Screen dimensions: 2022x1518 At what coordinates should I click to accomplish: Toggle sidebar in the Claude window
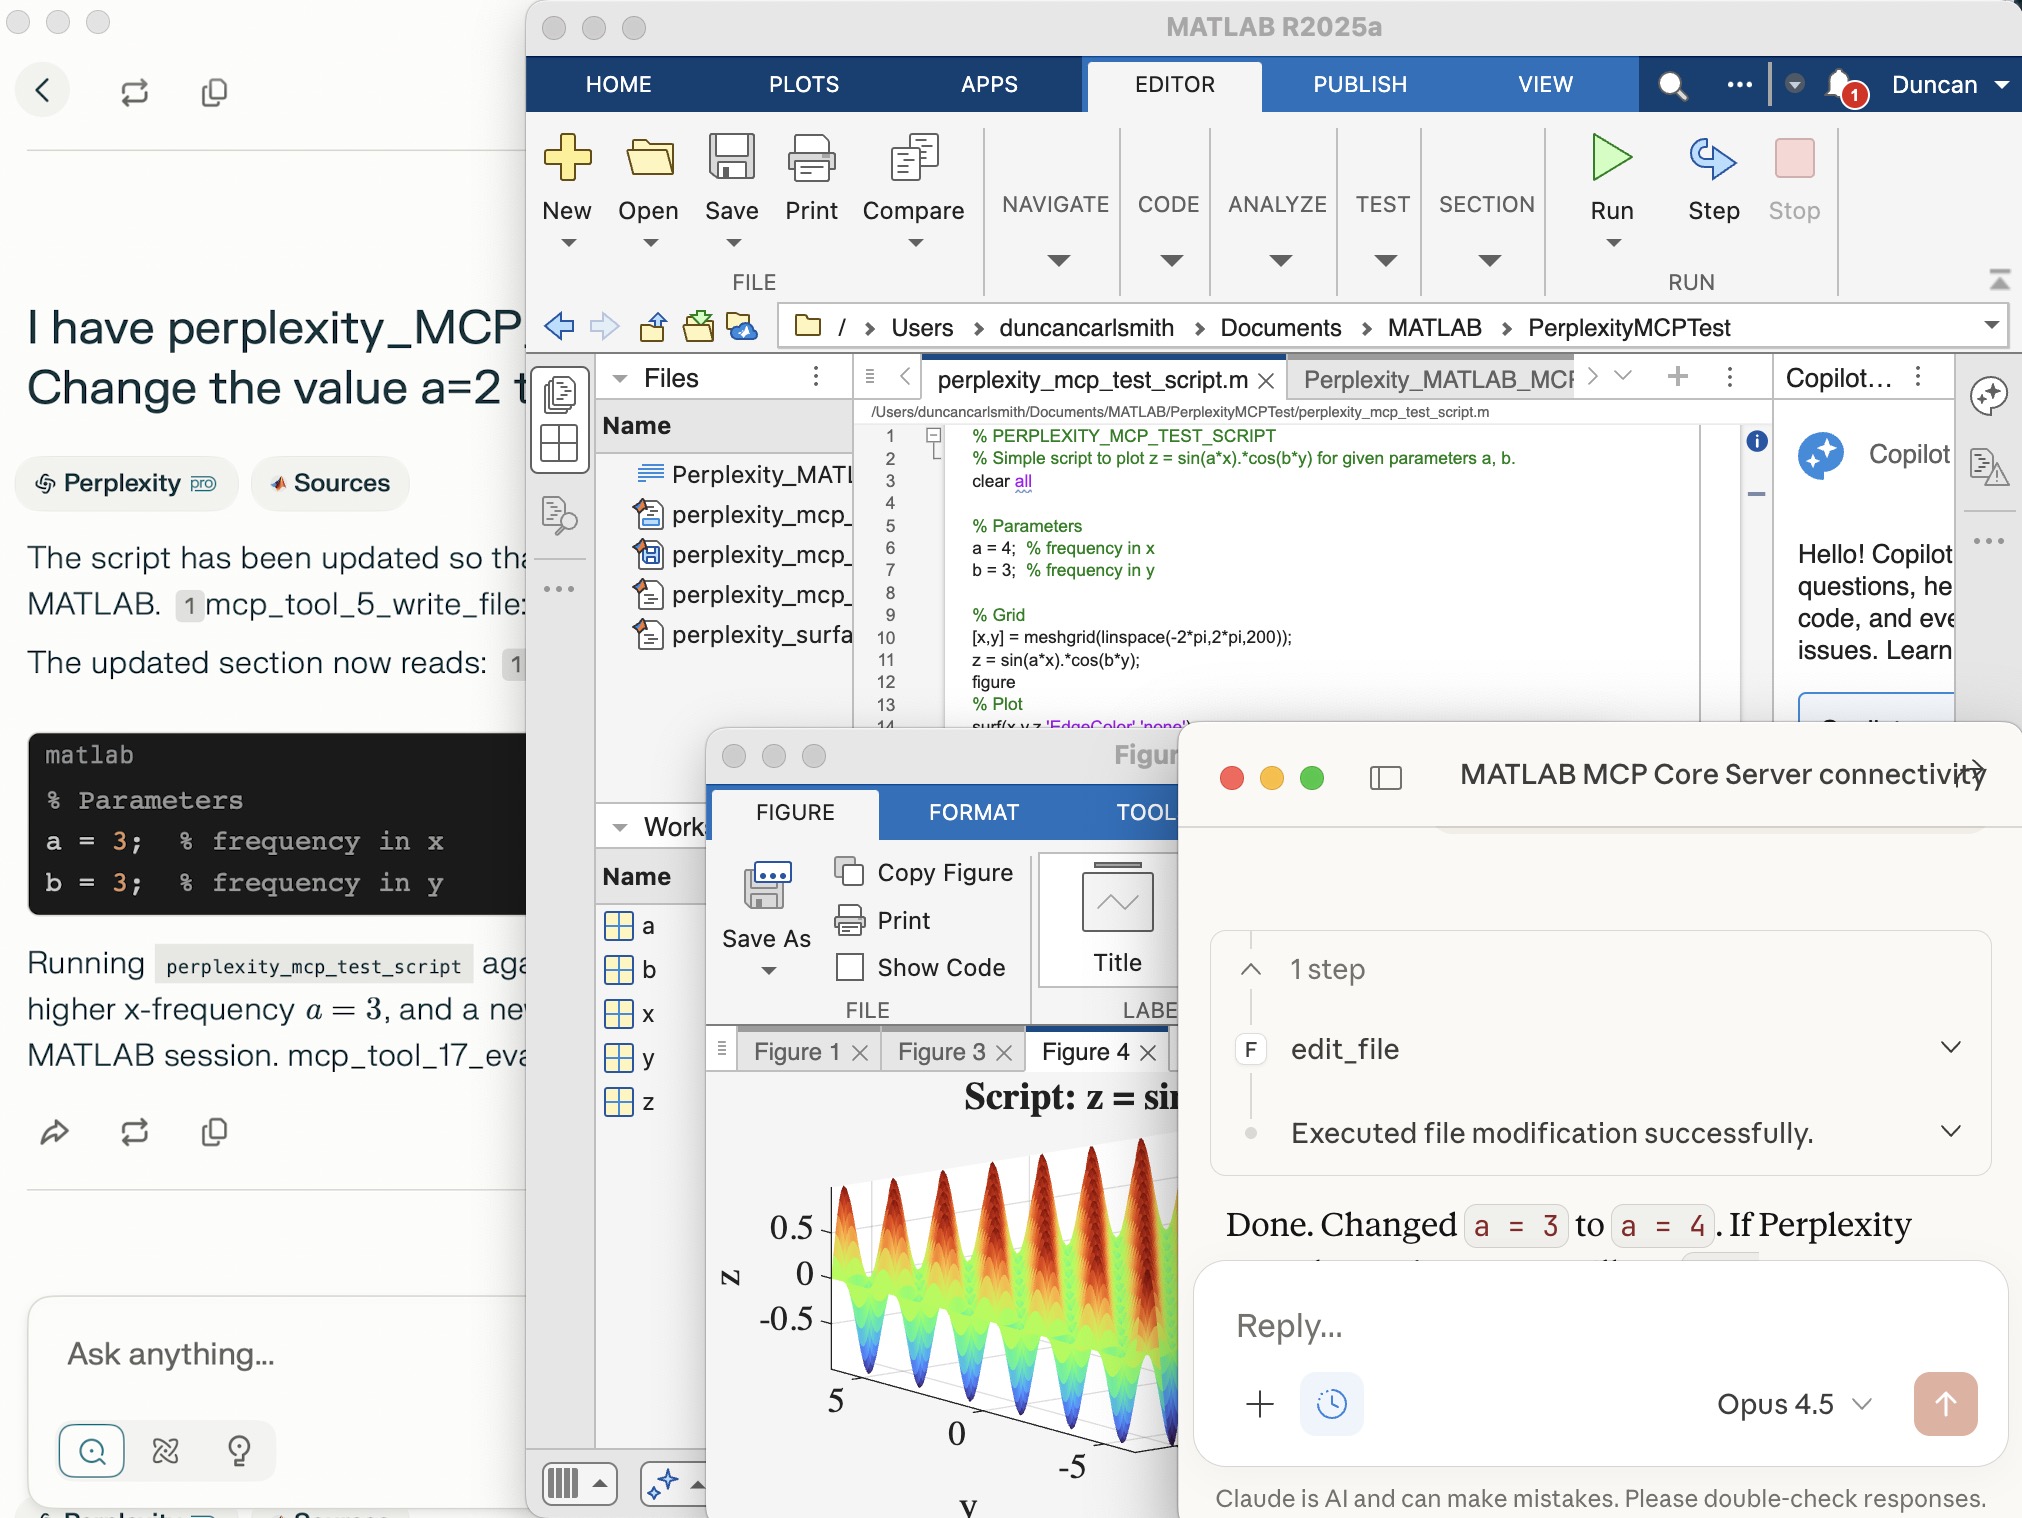1385,777
